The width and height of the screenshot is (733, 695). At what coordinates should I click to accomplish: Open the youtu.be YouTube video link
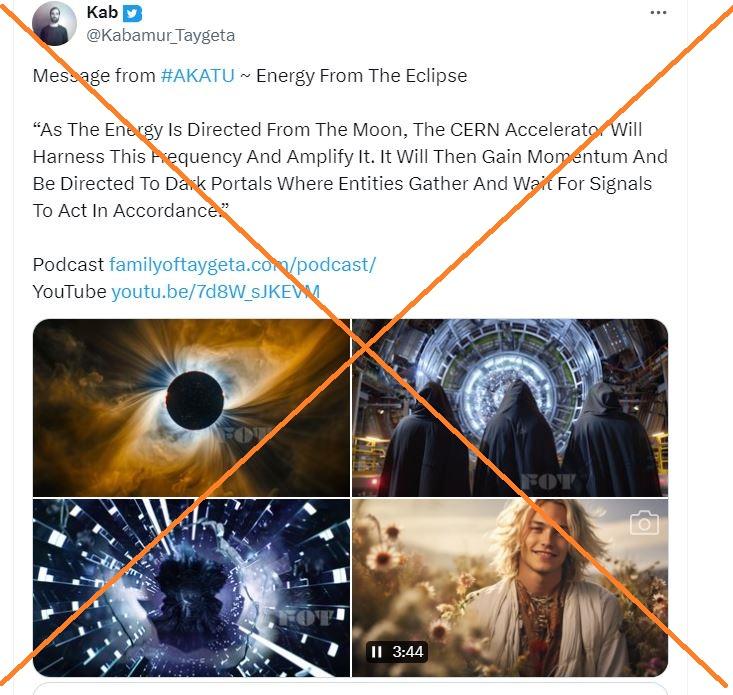(x=216, y=292)
